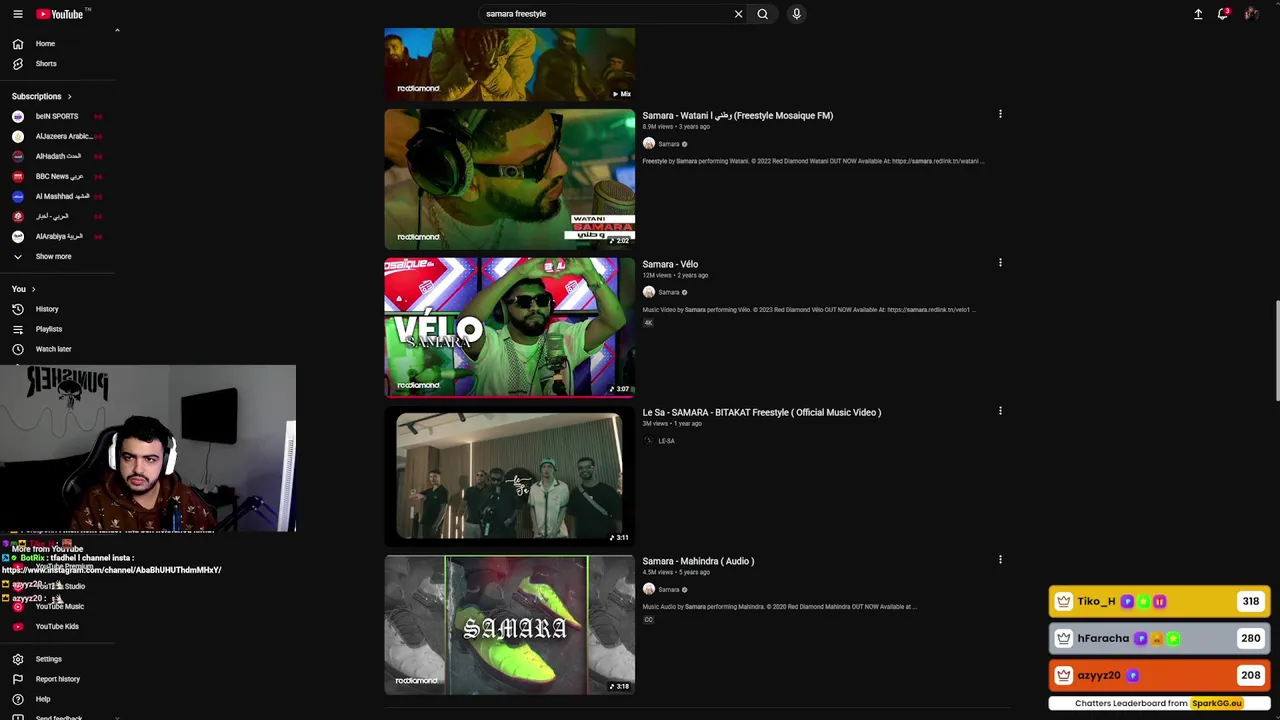This screenshot has width=1280, height=720.
Task: Click the History clock icon
Action: [x=17, y=309]
